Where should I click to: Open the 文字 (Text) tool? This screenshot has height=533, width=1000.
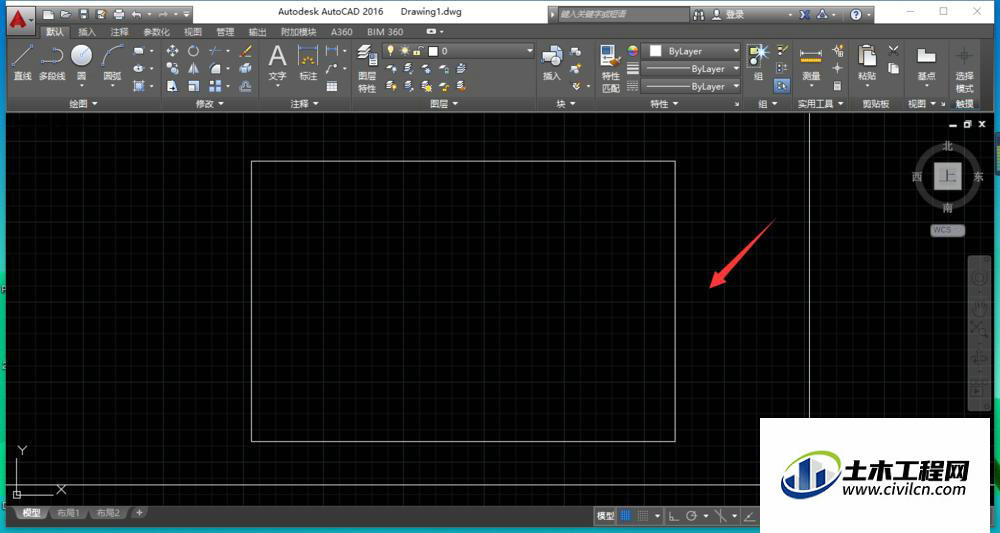click(277, 62)
